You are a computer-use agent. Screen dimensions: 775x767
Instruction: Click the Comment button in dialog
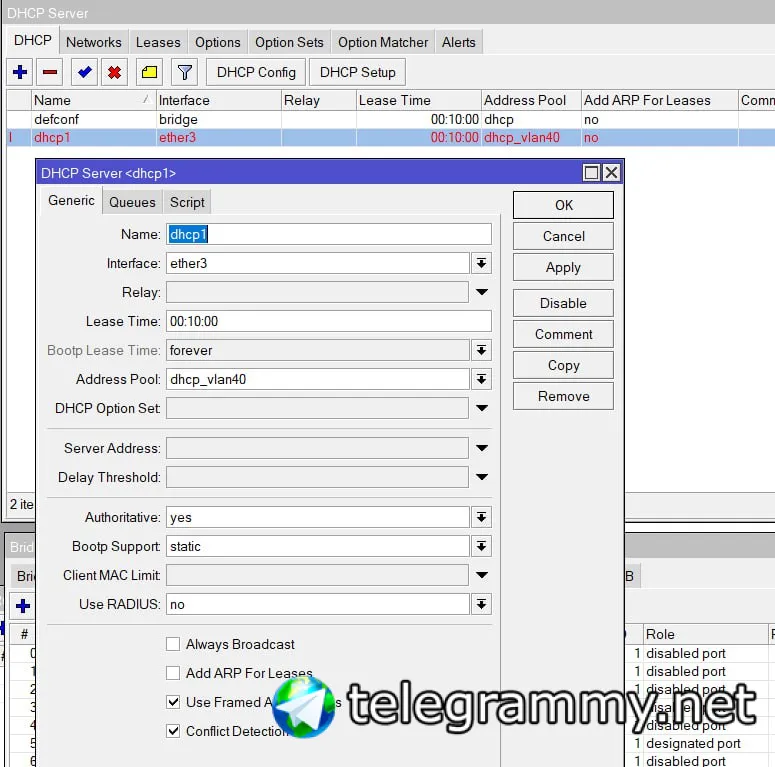[563, 334]
